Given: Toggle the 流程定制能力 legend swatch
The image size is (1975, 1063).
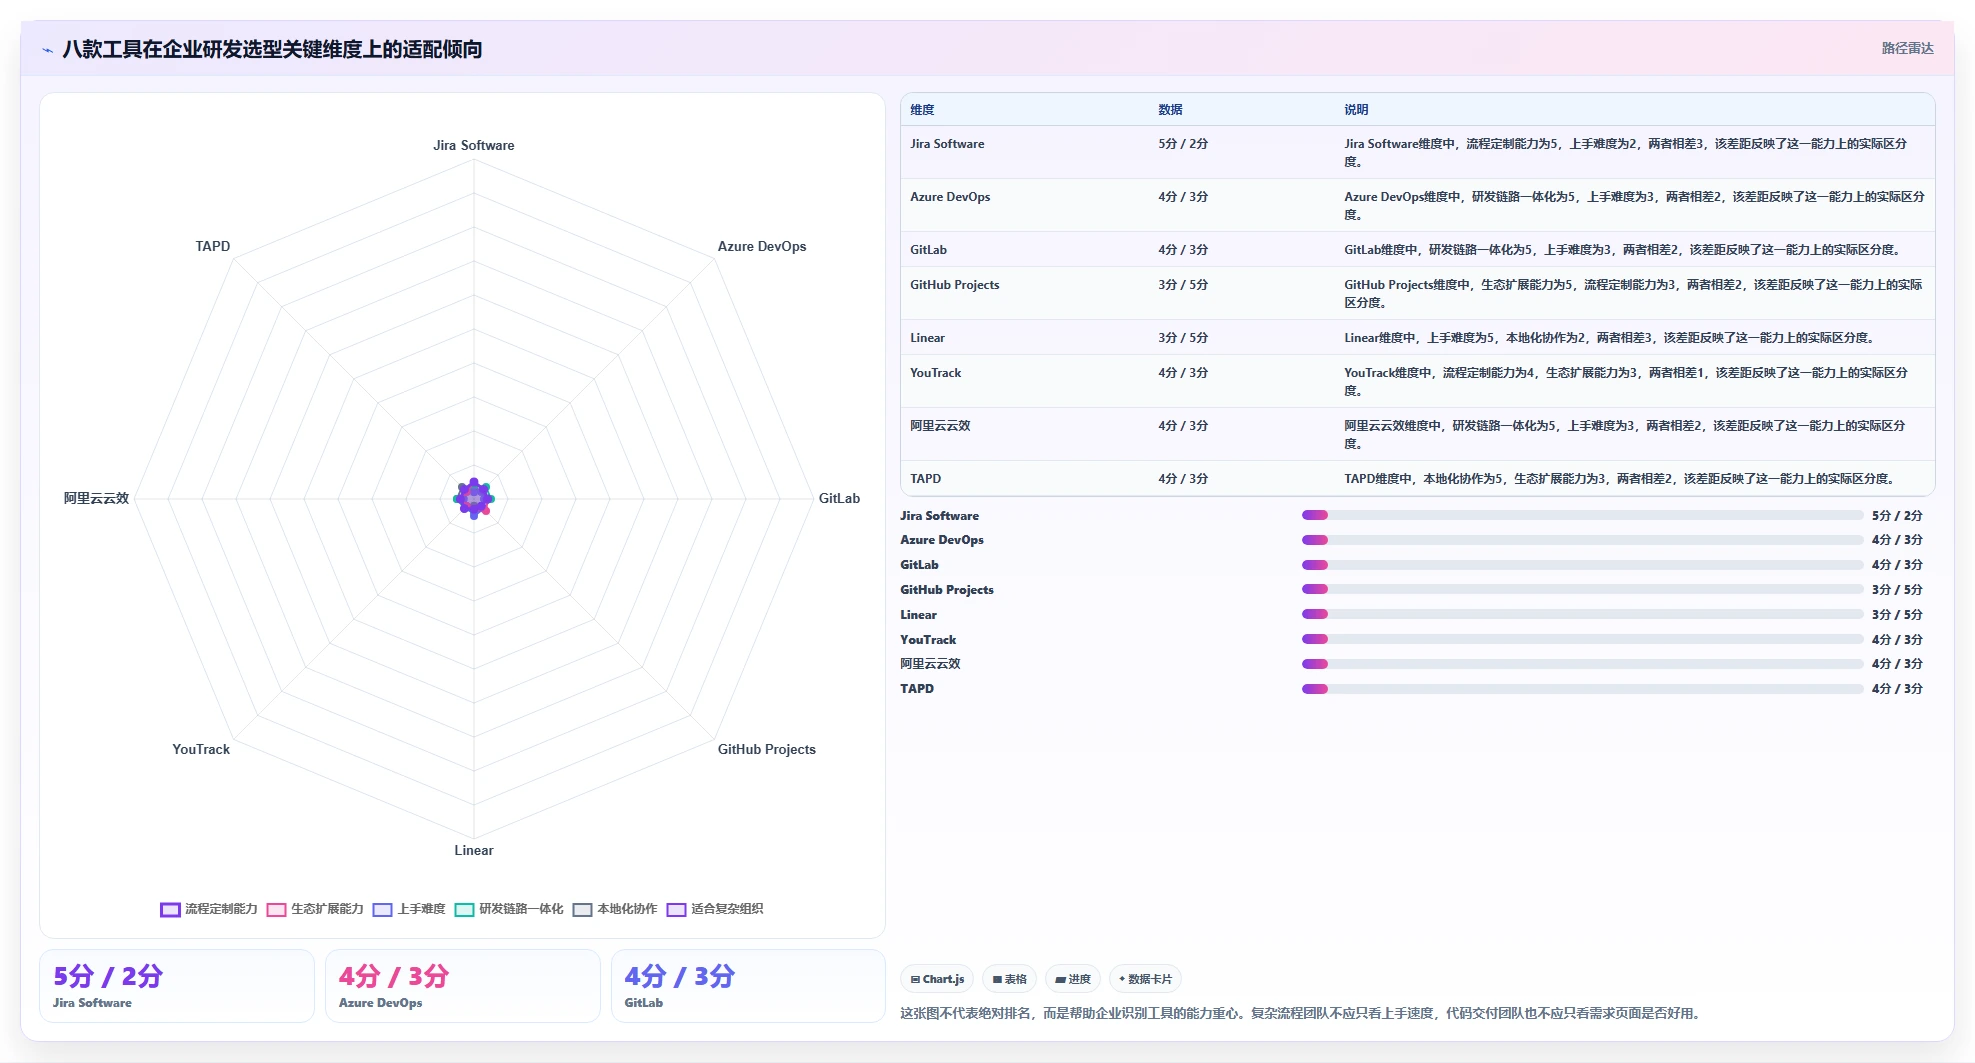Looking at the screenshot, I should (x=170, y=909).
